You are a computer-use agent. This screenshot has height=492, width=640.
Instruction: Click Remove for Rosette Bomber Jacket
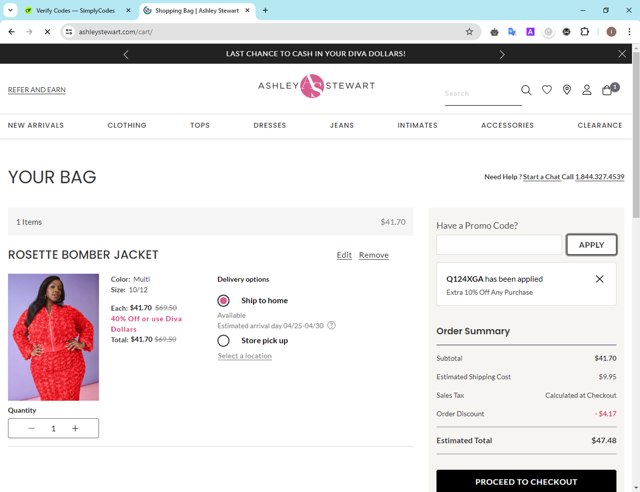(x=374, y=255)
